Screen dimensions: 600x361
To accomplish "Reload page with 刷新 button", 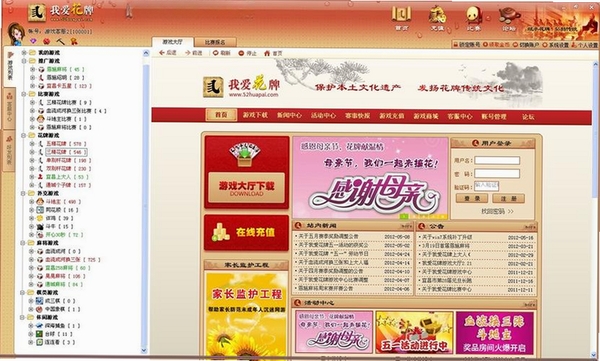I will point(222,53).
